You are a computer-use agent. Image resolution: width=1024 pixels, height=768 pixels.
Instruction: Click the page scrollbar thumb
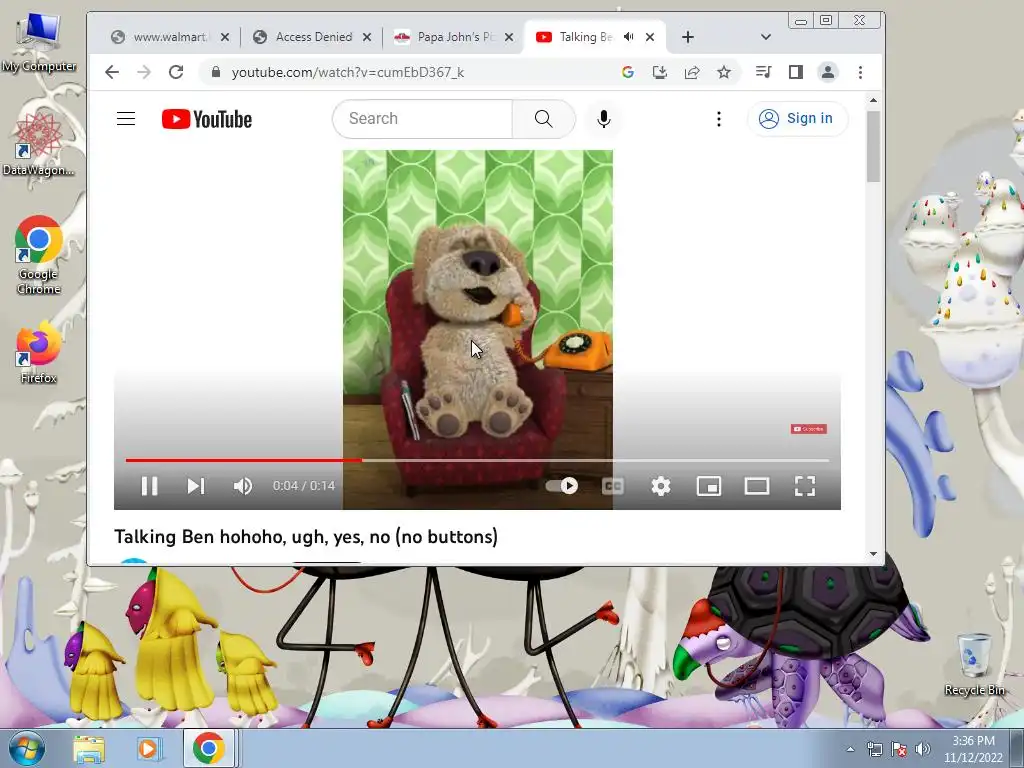click(874, 146)
